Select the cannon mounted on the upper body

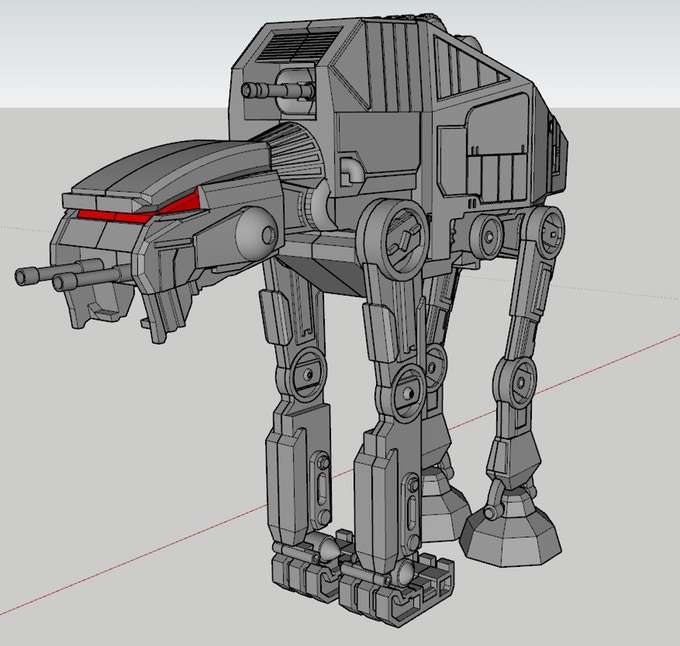pyautogui.click(x=278, y=90)
